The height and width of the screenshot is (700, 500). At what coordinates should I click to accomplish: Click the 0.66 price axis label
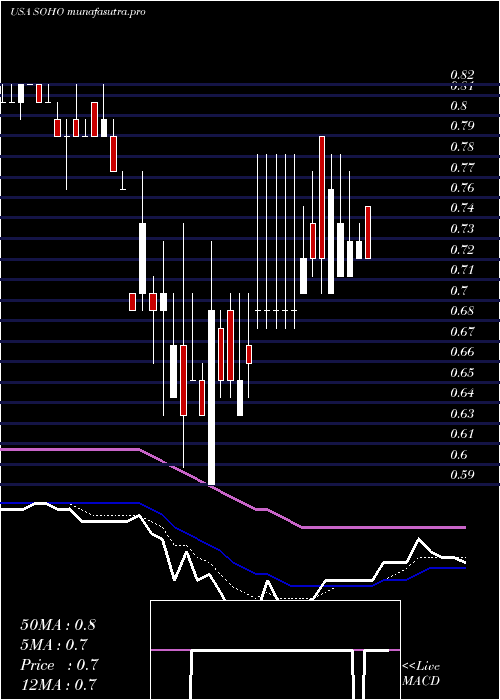[462, 352]
